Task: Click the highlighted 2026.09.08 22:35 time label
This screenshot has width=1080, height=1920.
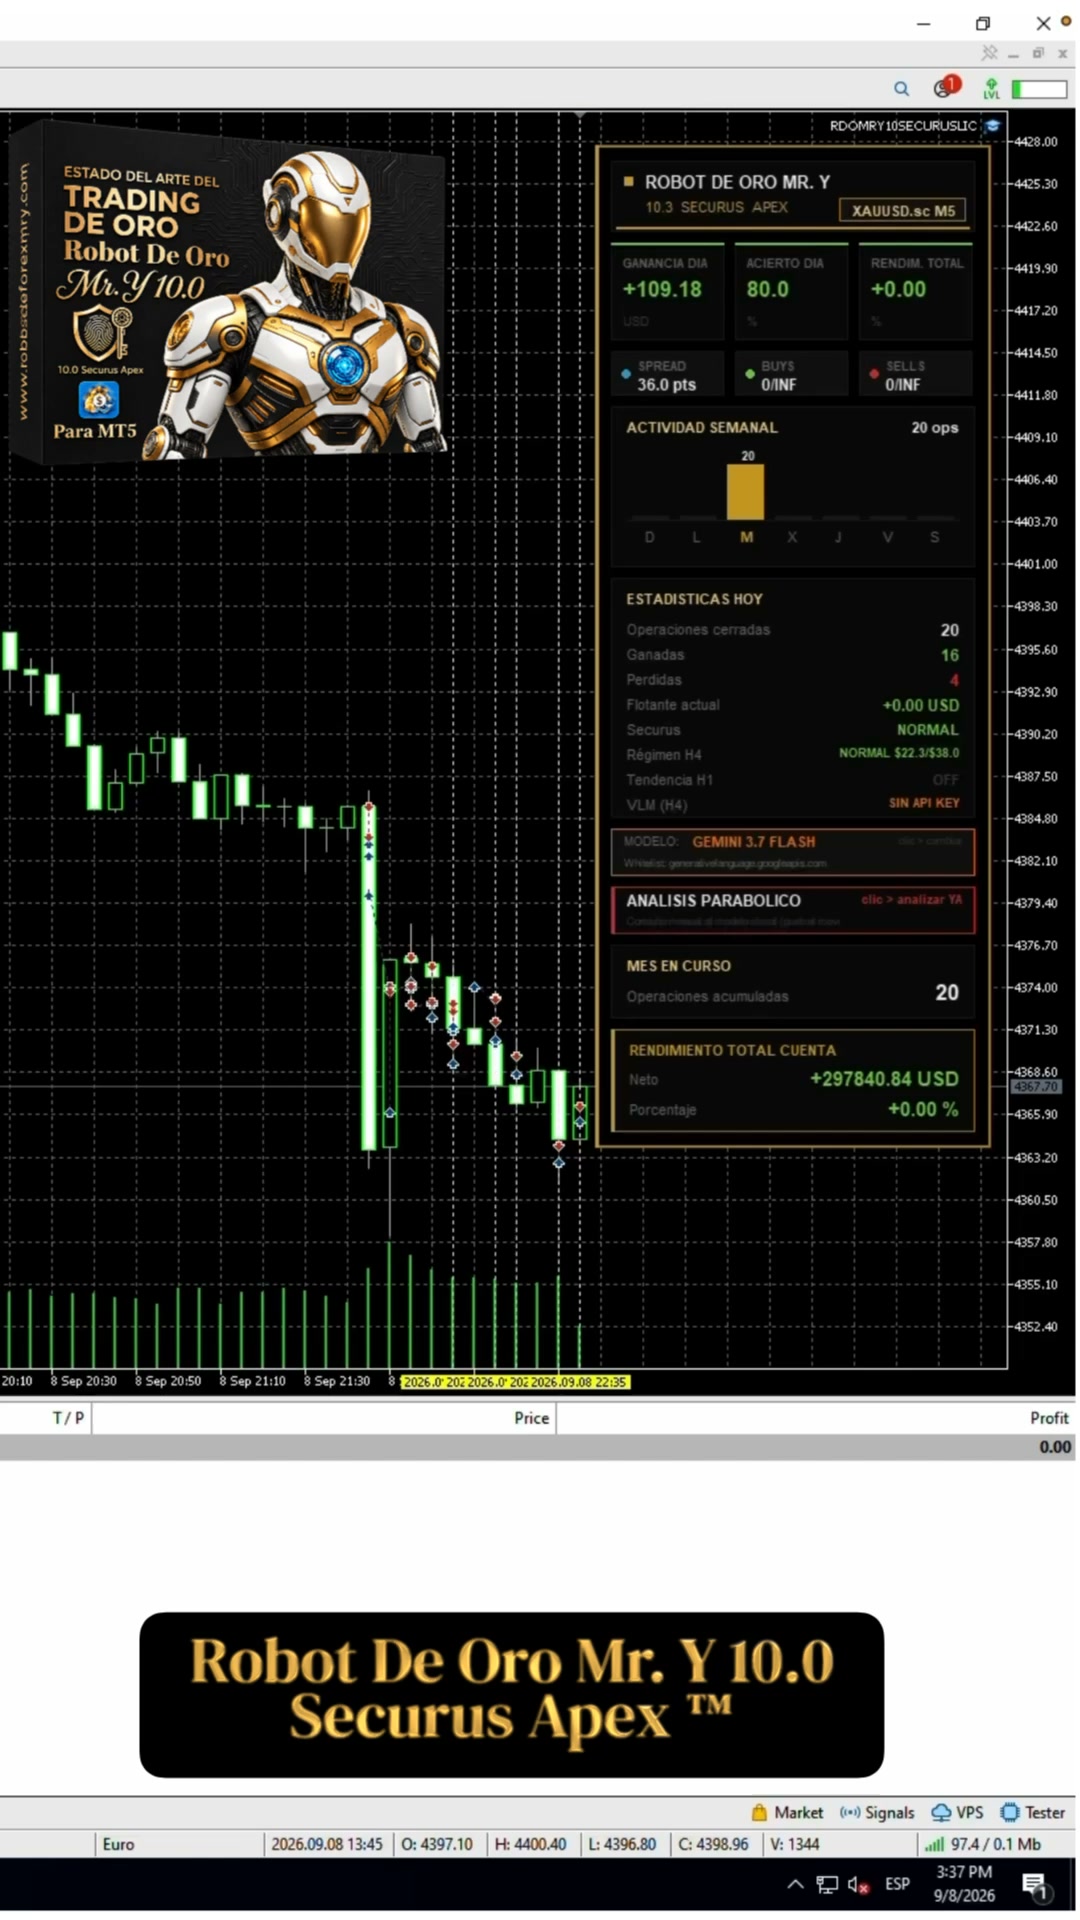Action: pos(578,1382)
